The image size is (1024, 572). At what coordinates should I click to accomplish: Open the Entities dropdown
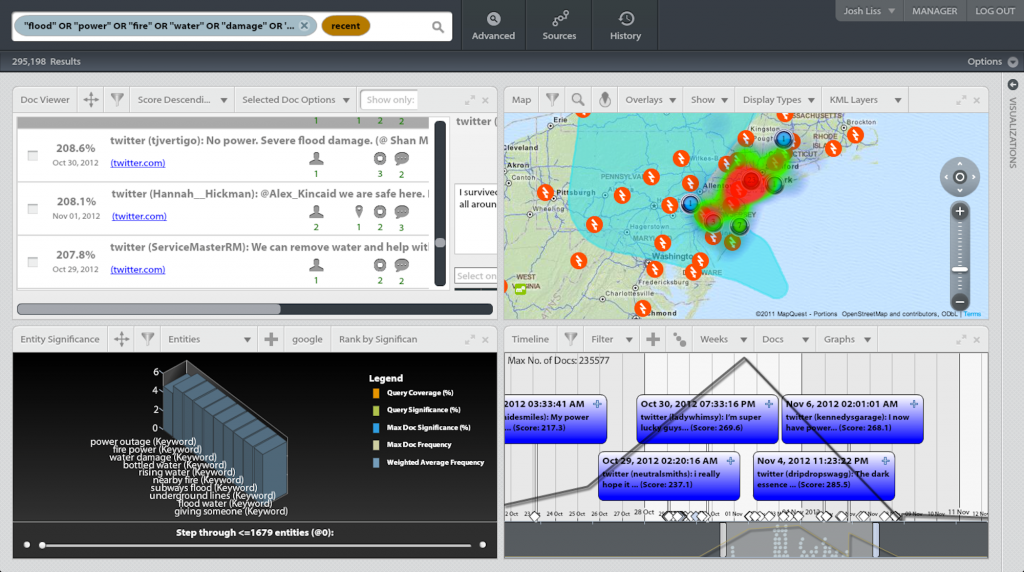[x=209, y=340]
